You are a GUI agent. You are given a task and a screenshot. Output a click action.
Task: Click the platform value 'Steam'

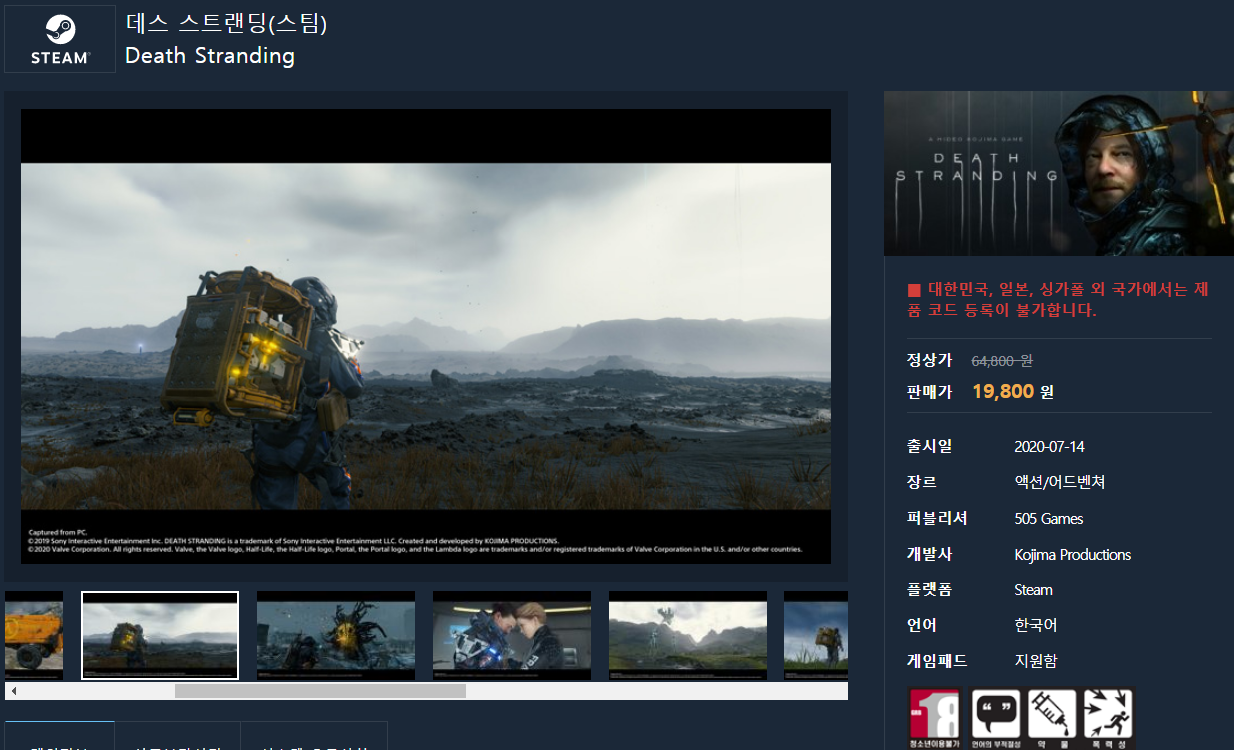click(x=1033, y=590)
